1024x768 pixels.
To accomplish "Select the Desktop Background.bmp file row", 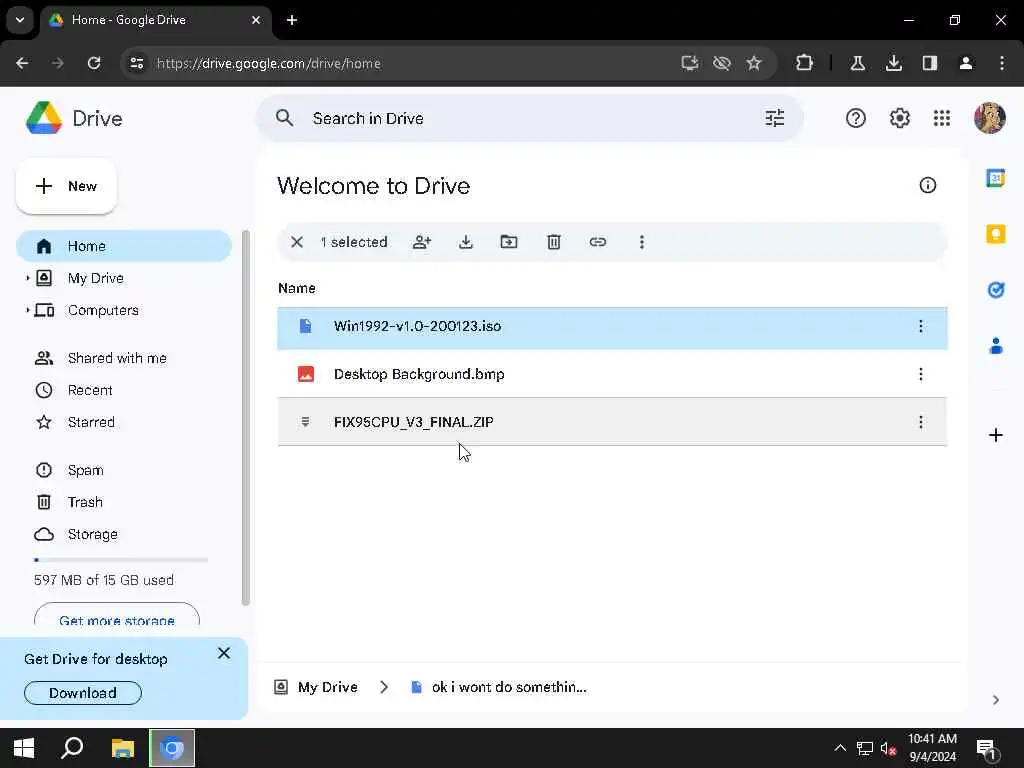I will (x=613, y=374).
